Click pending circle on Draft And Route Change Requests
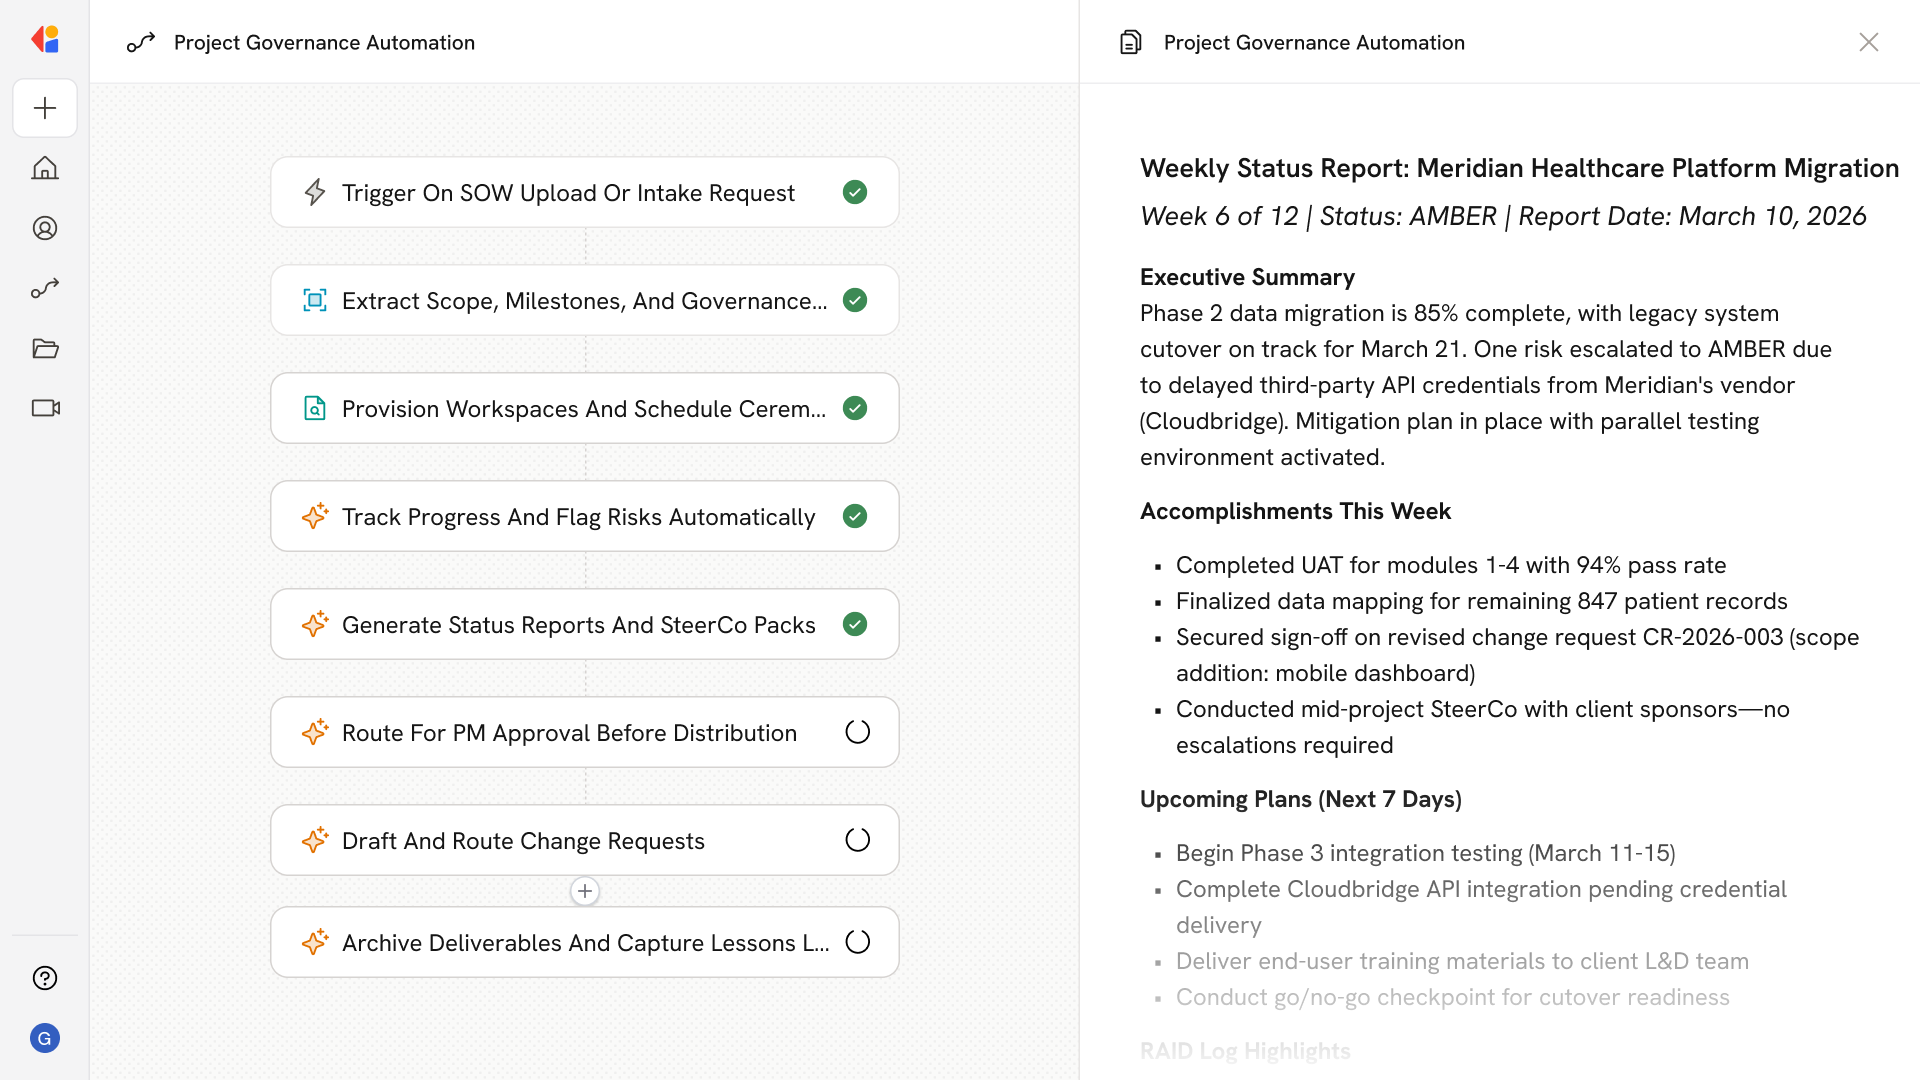Screen dimensions: 1920x1080 coord(858,840)
